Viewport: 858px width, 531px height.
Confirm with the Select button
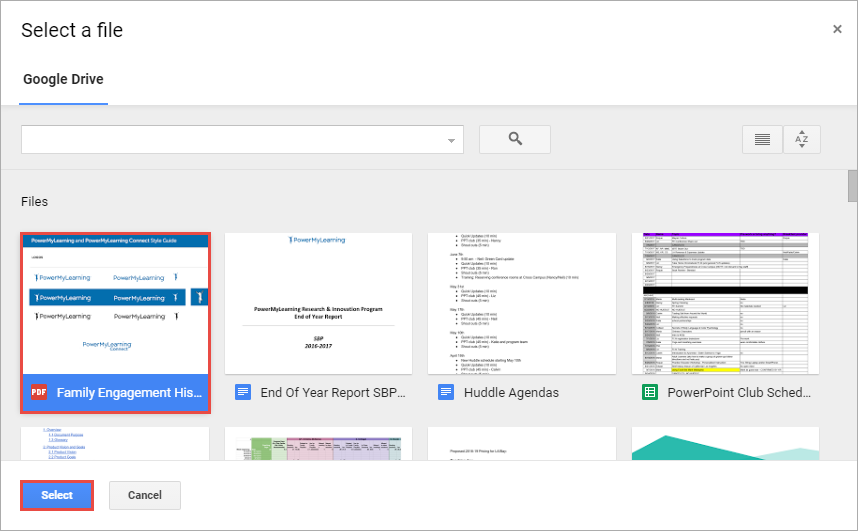click(57, 495)
